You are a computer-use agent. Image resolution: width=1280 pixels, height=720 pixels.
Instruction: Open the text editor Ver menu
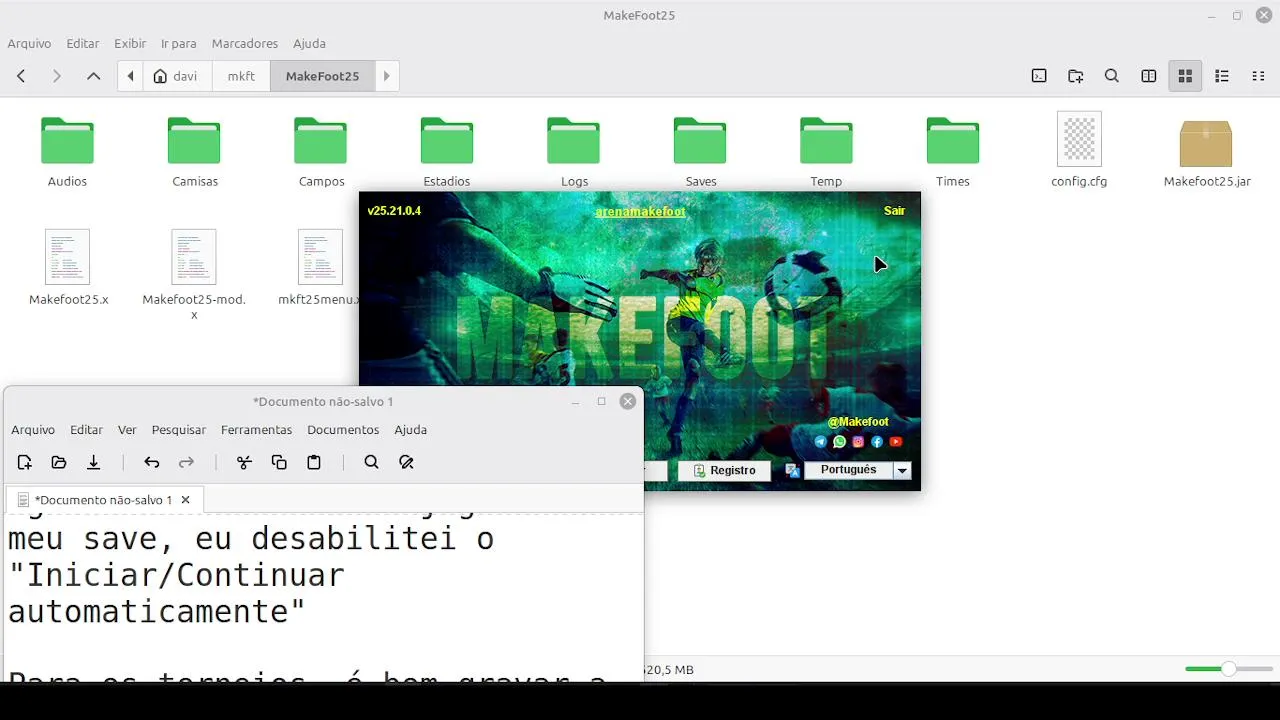point(127,430)
